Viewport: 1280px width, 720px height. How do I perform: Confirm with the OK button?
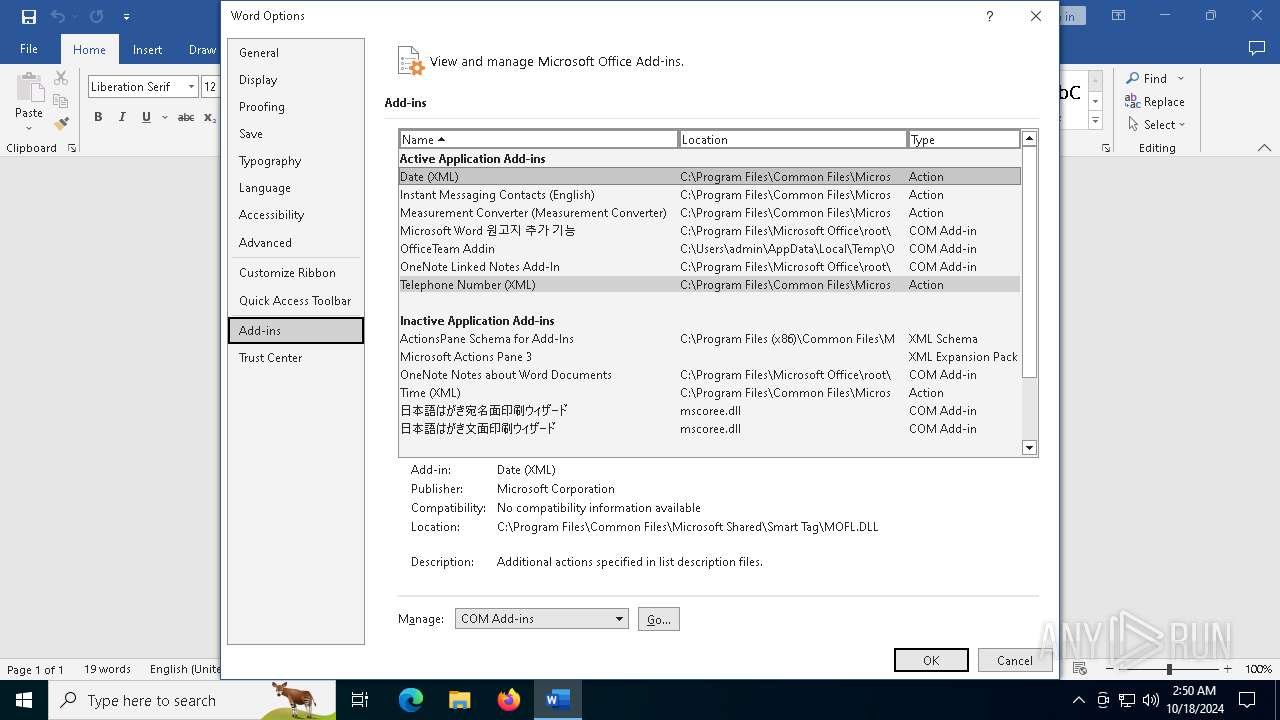tap(931, 660)
